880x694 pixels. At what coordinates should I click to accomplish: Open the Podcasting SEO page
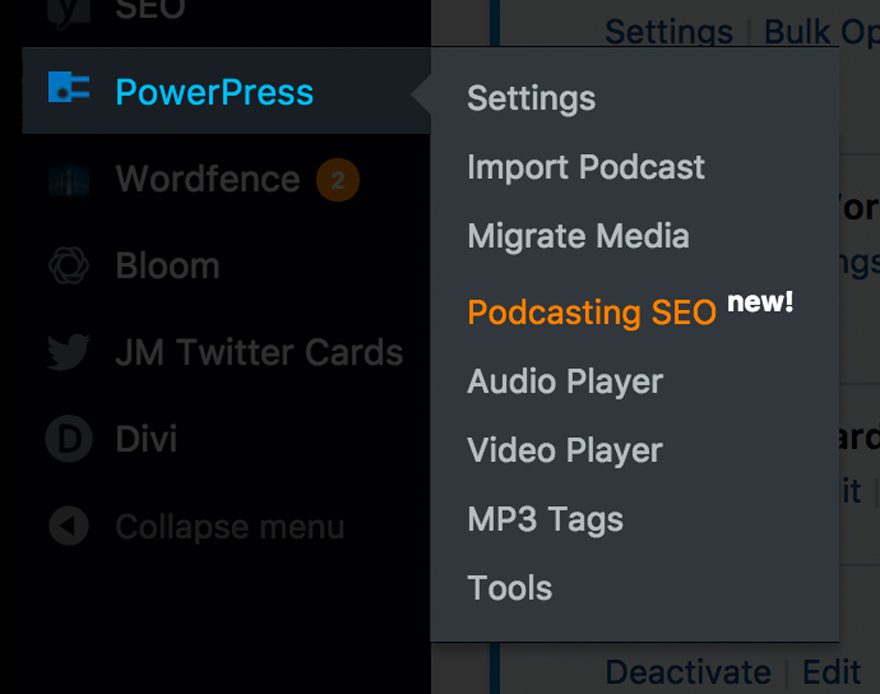[591, 311]
